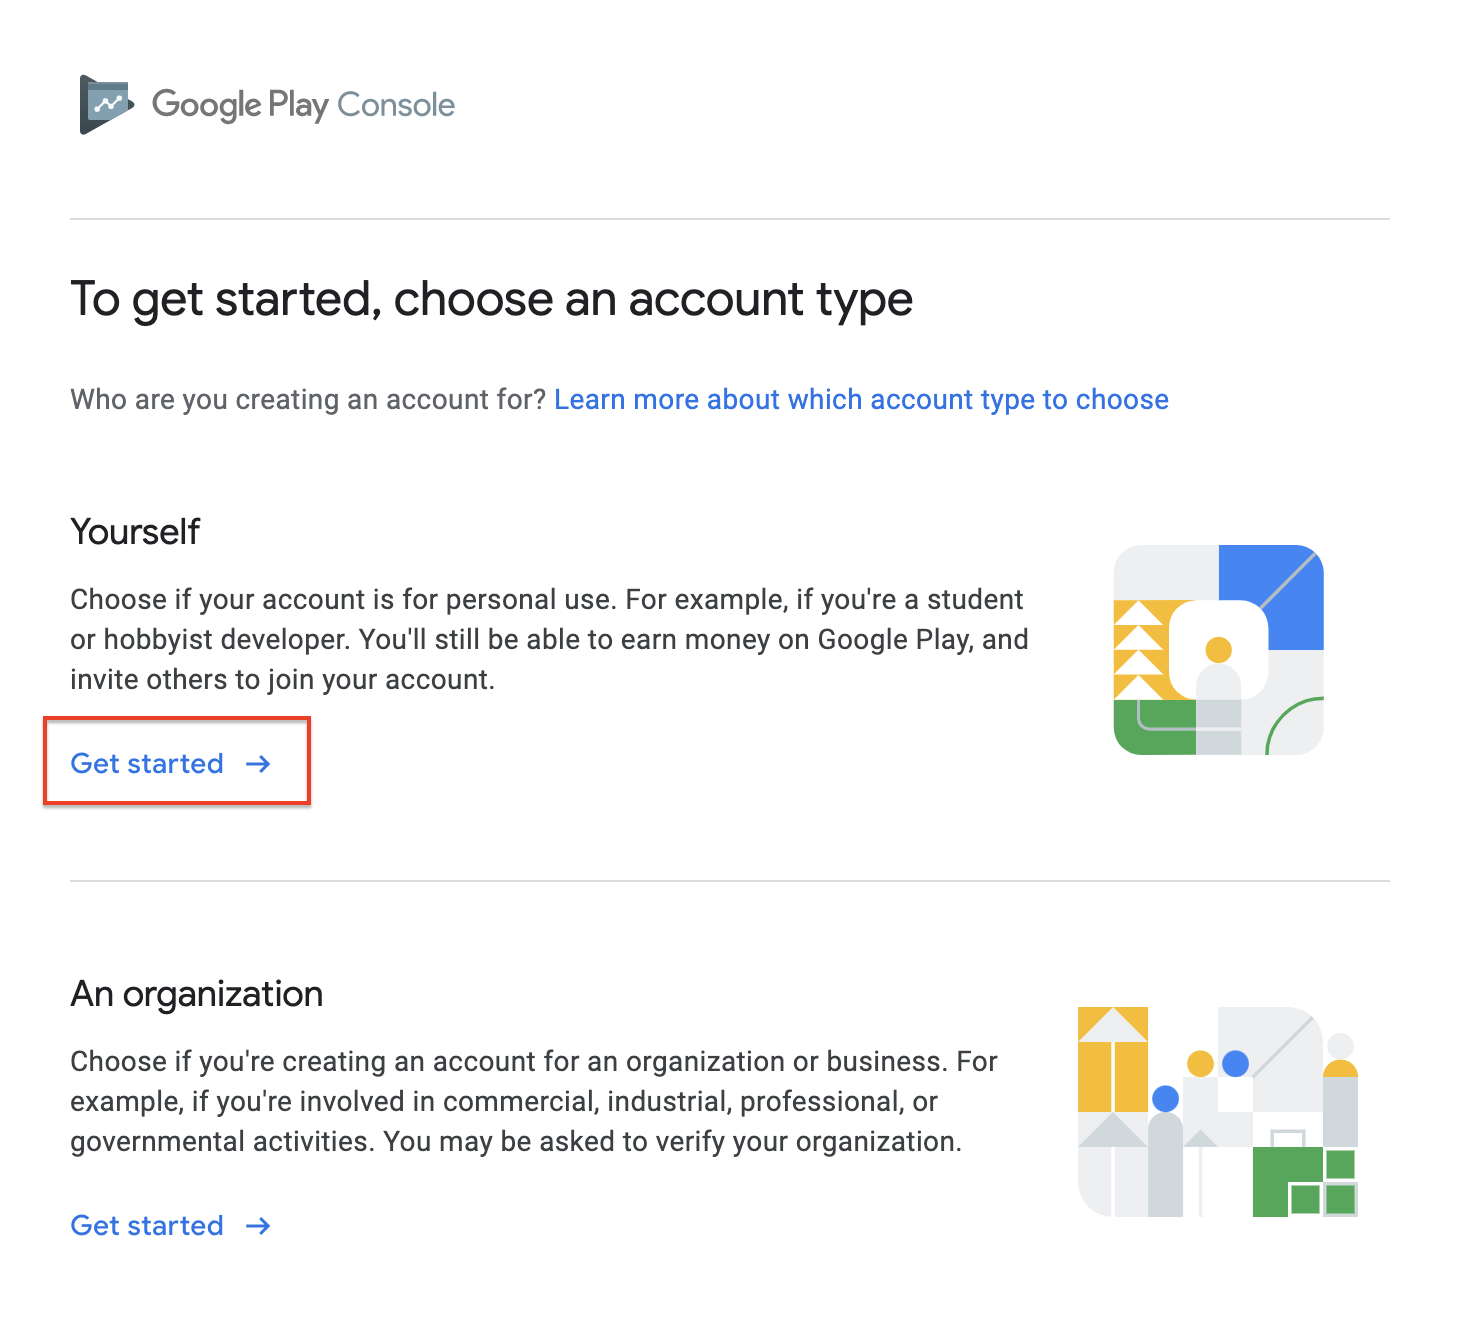The height and width of the screenshot is (1322, 1468).
Task: Choose 'Get started' for An organization account
Action: tap(147, 1226)
